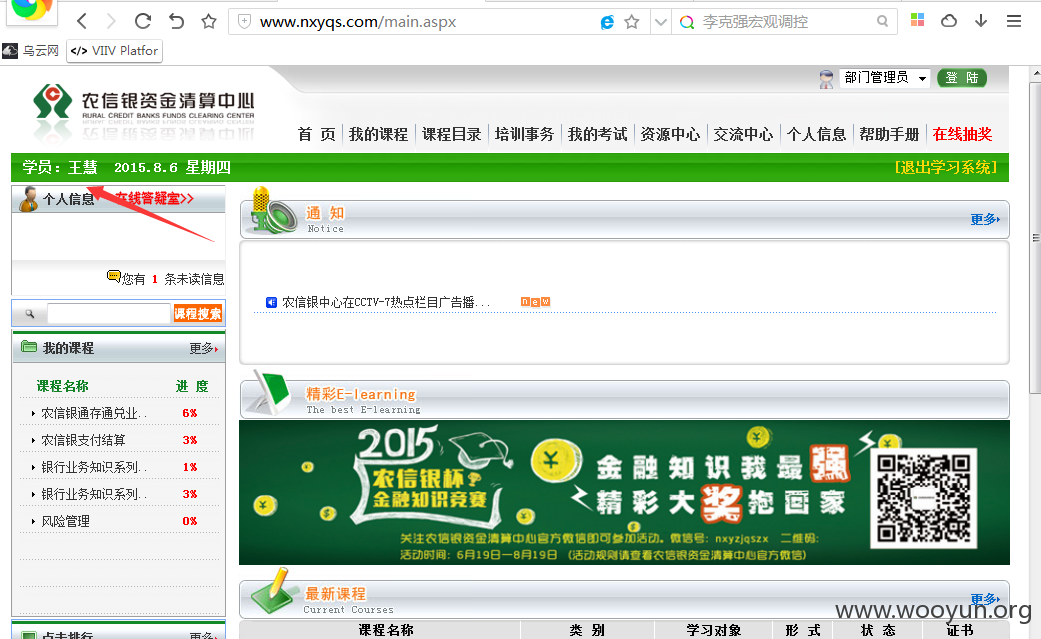This screenshot has width=1041, height=639.
Task: Open the 交流中心 menu item
Action: point(744,134)
